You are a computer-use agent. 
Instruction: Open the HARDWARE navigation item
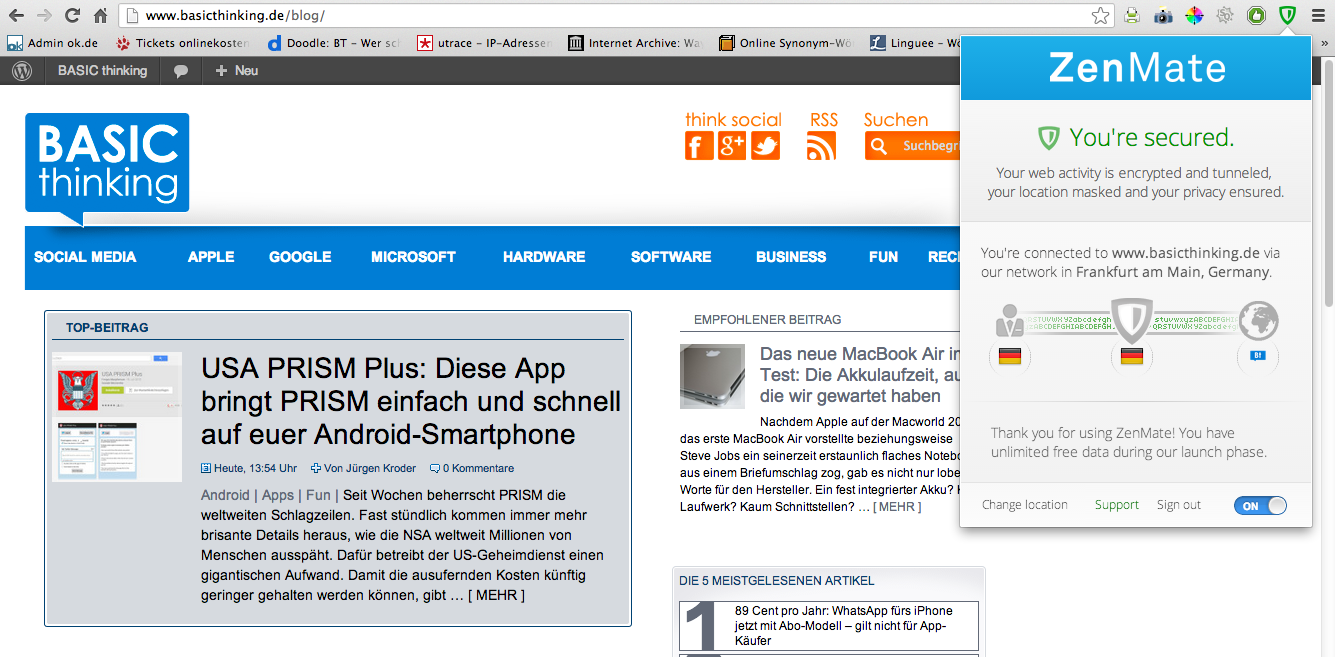544,257
